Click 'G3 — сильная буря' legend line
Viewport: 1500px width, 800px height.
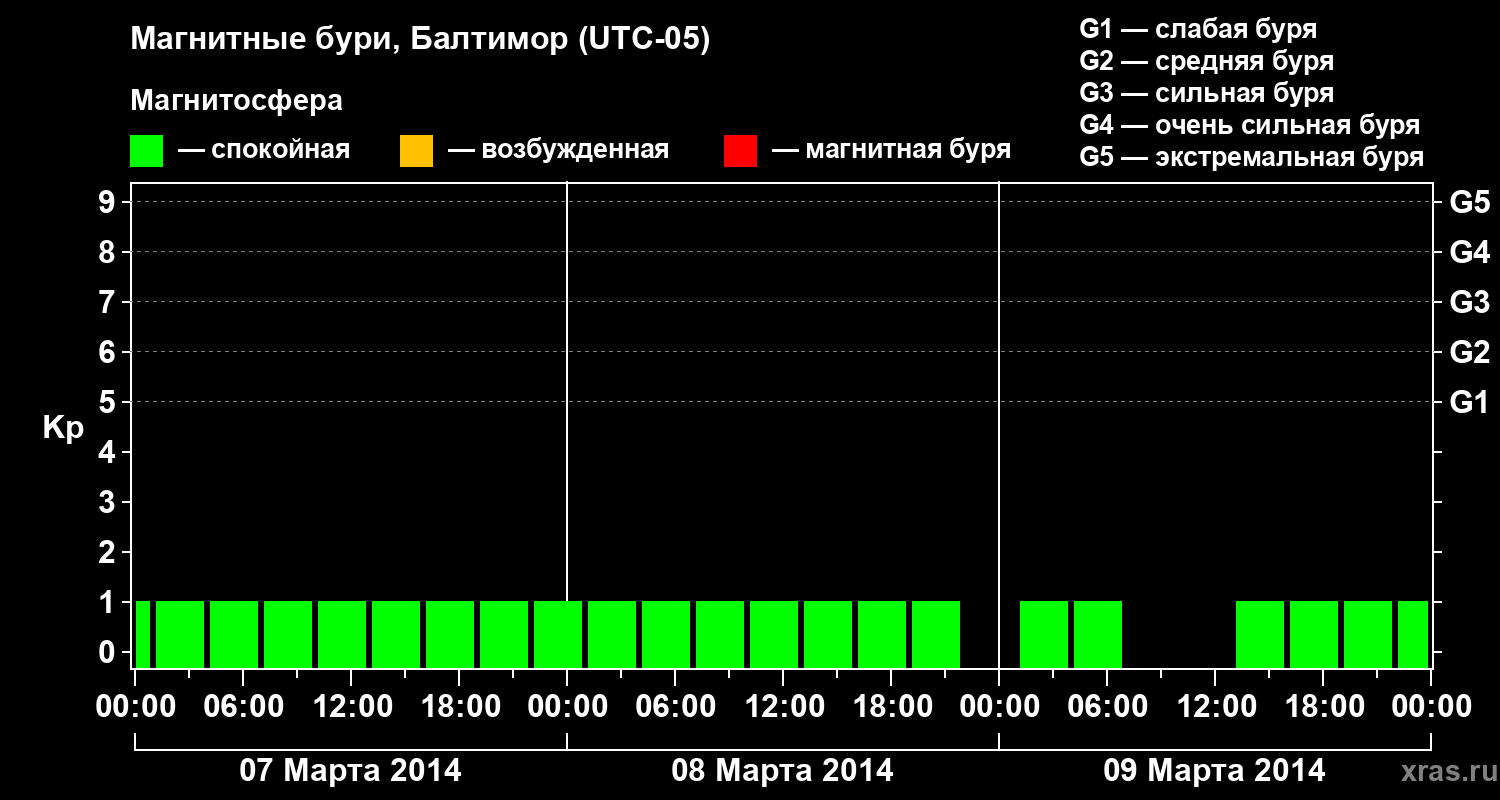pyautogui.click(x=1206, y=93)
